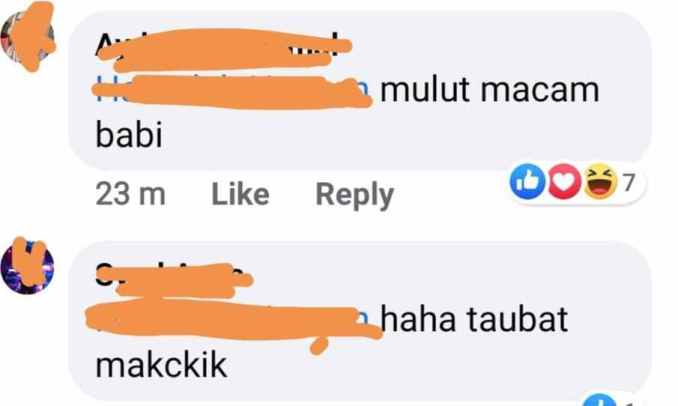Click the red heart reaction icon

click(x=565, y=181)
